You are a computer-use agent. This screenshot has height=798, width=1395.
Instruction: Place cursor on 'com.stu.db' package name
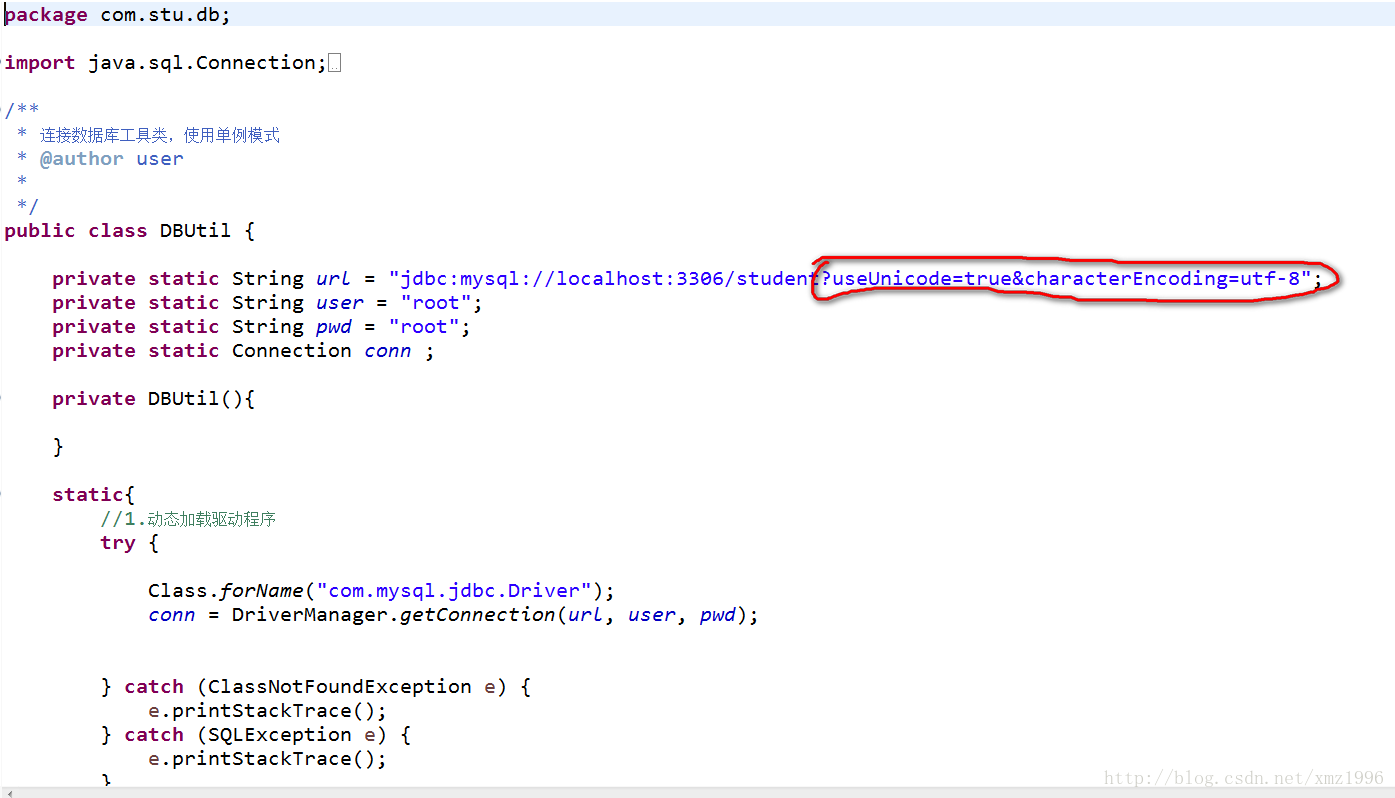(161, 15)
